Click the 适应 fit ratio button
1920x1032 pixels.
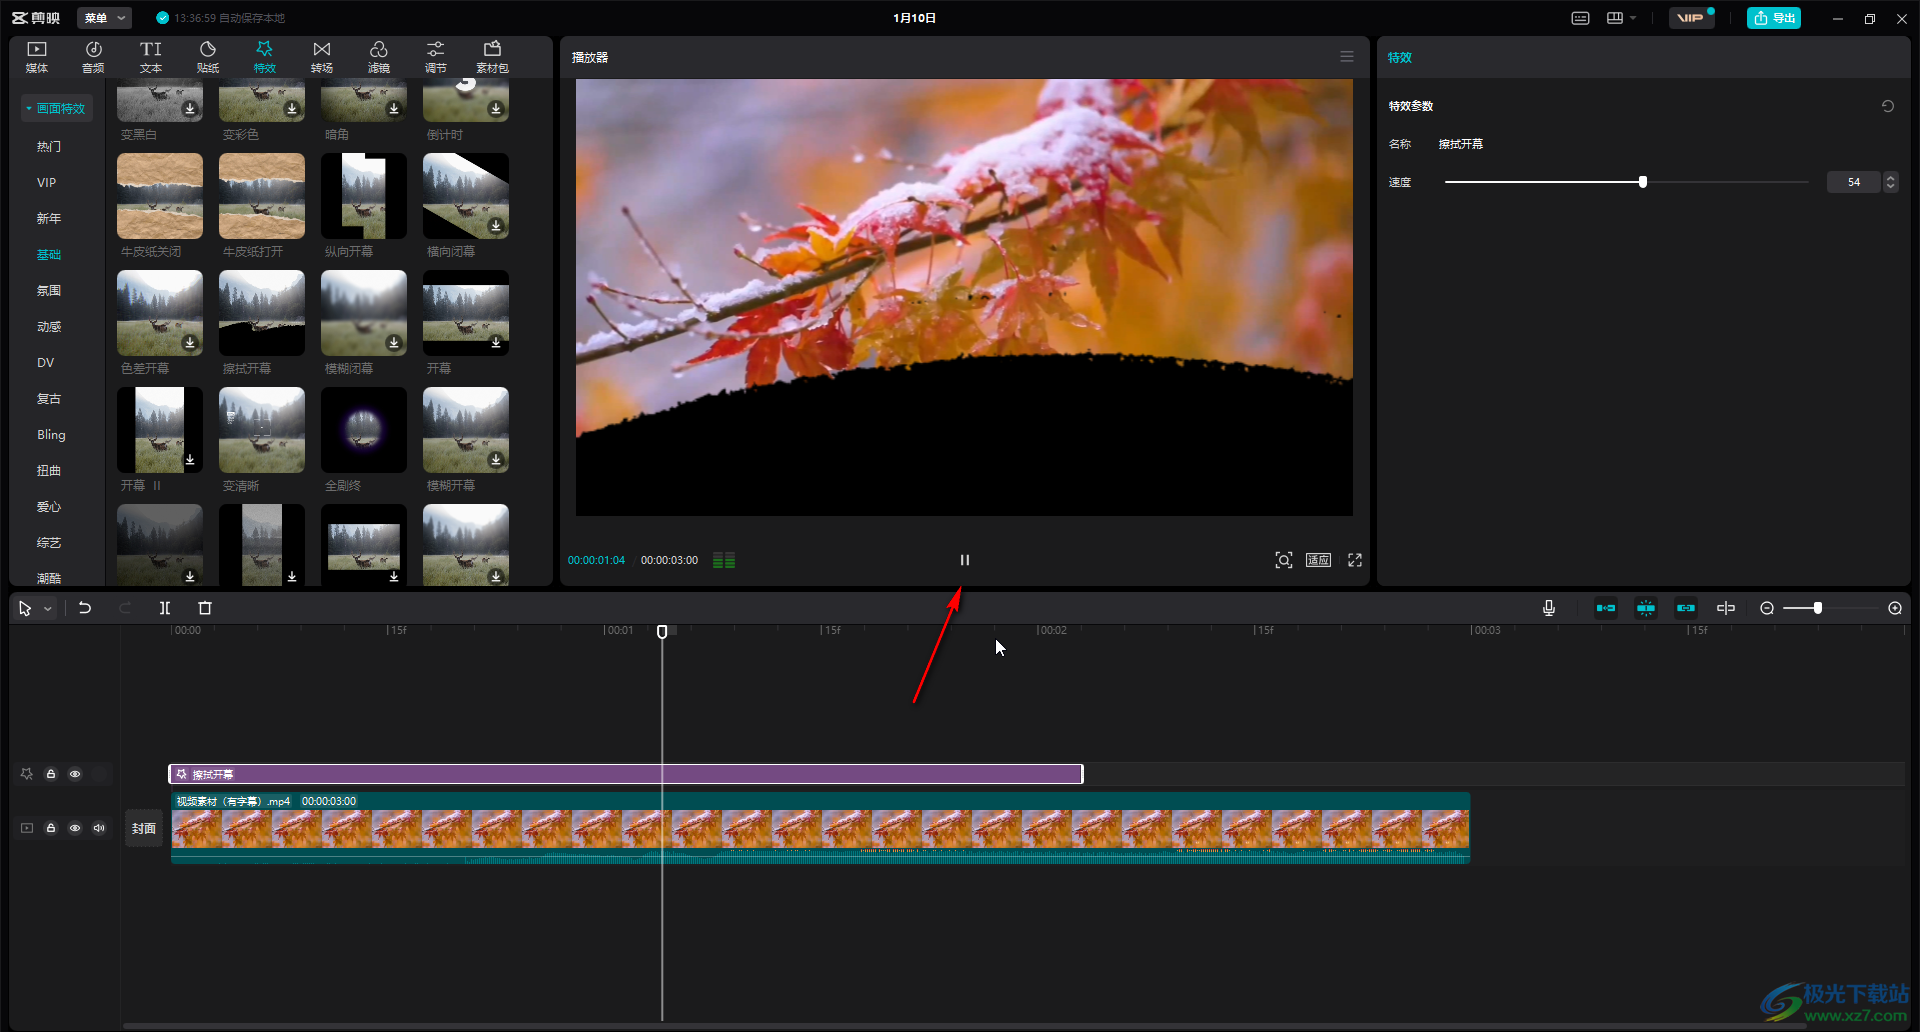click(x=1319, y=560)
